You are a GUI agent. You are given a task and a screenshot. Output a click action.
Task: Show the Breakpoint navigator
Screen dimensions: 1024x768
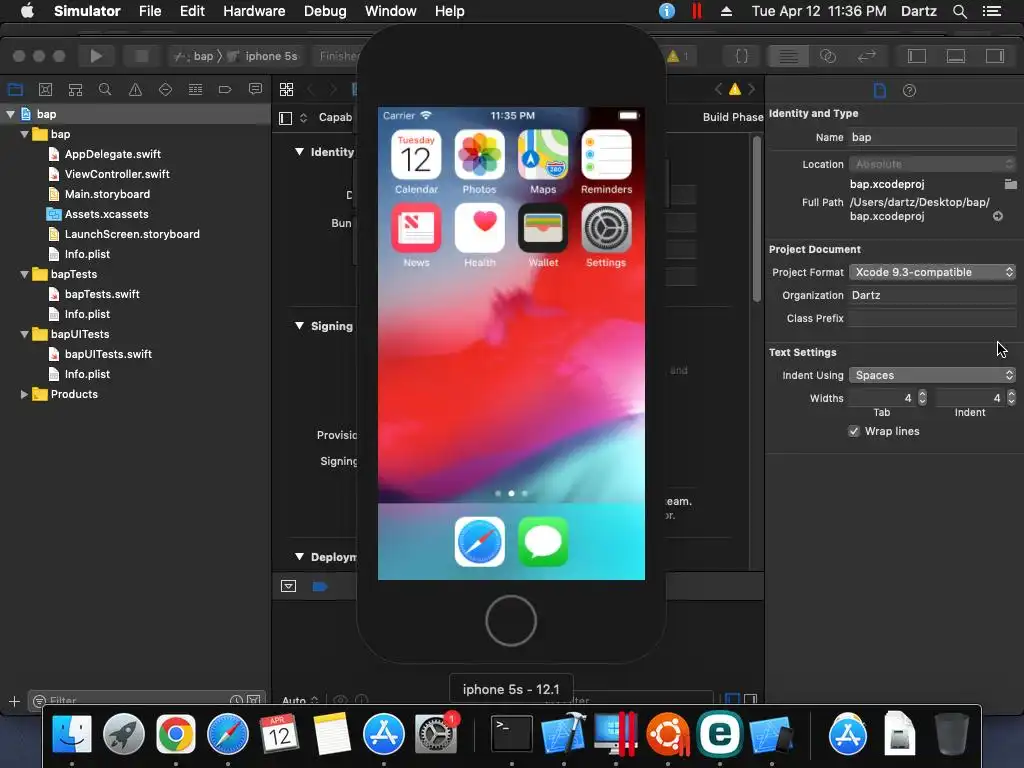click(225, 89)
